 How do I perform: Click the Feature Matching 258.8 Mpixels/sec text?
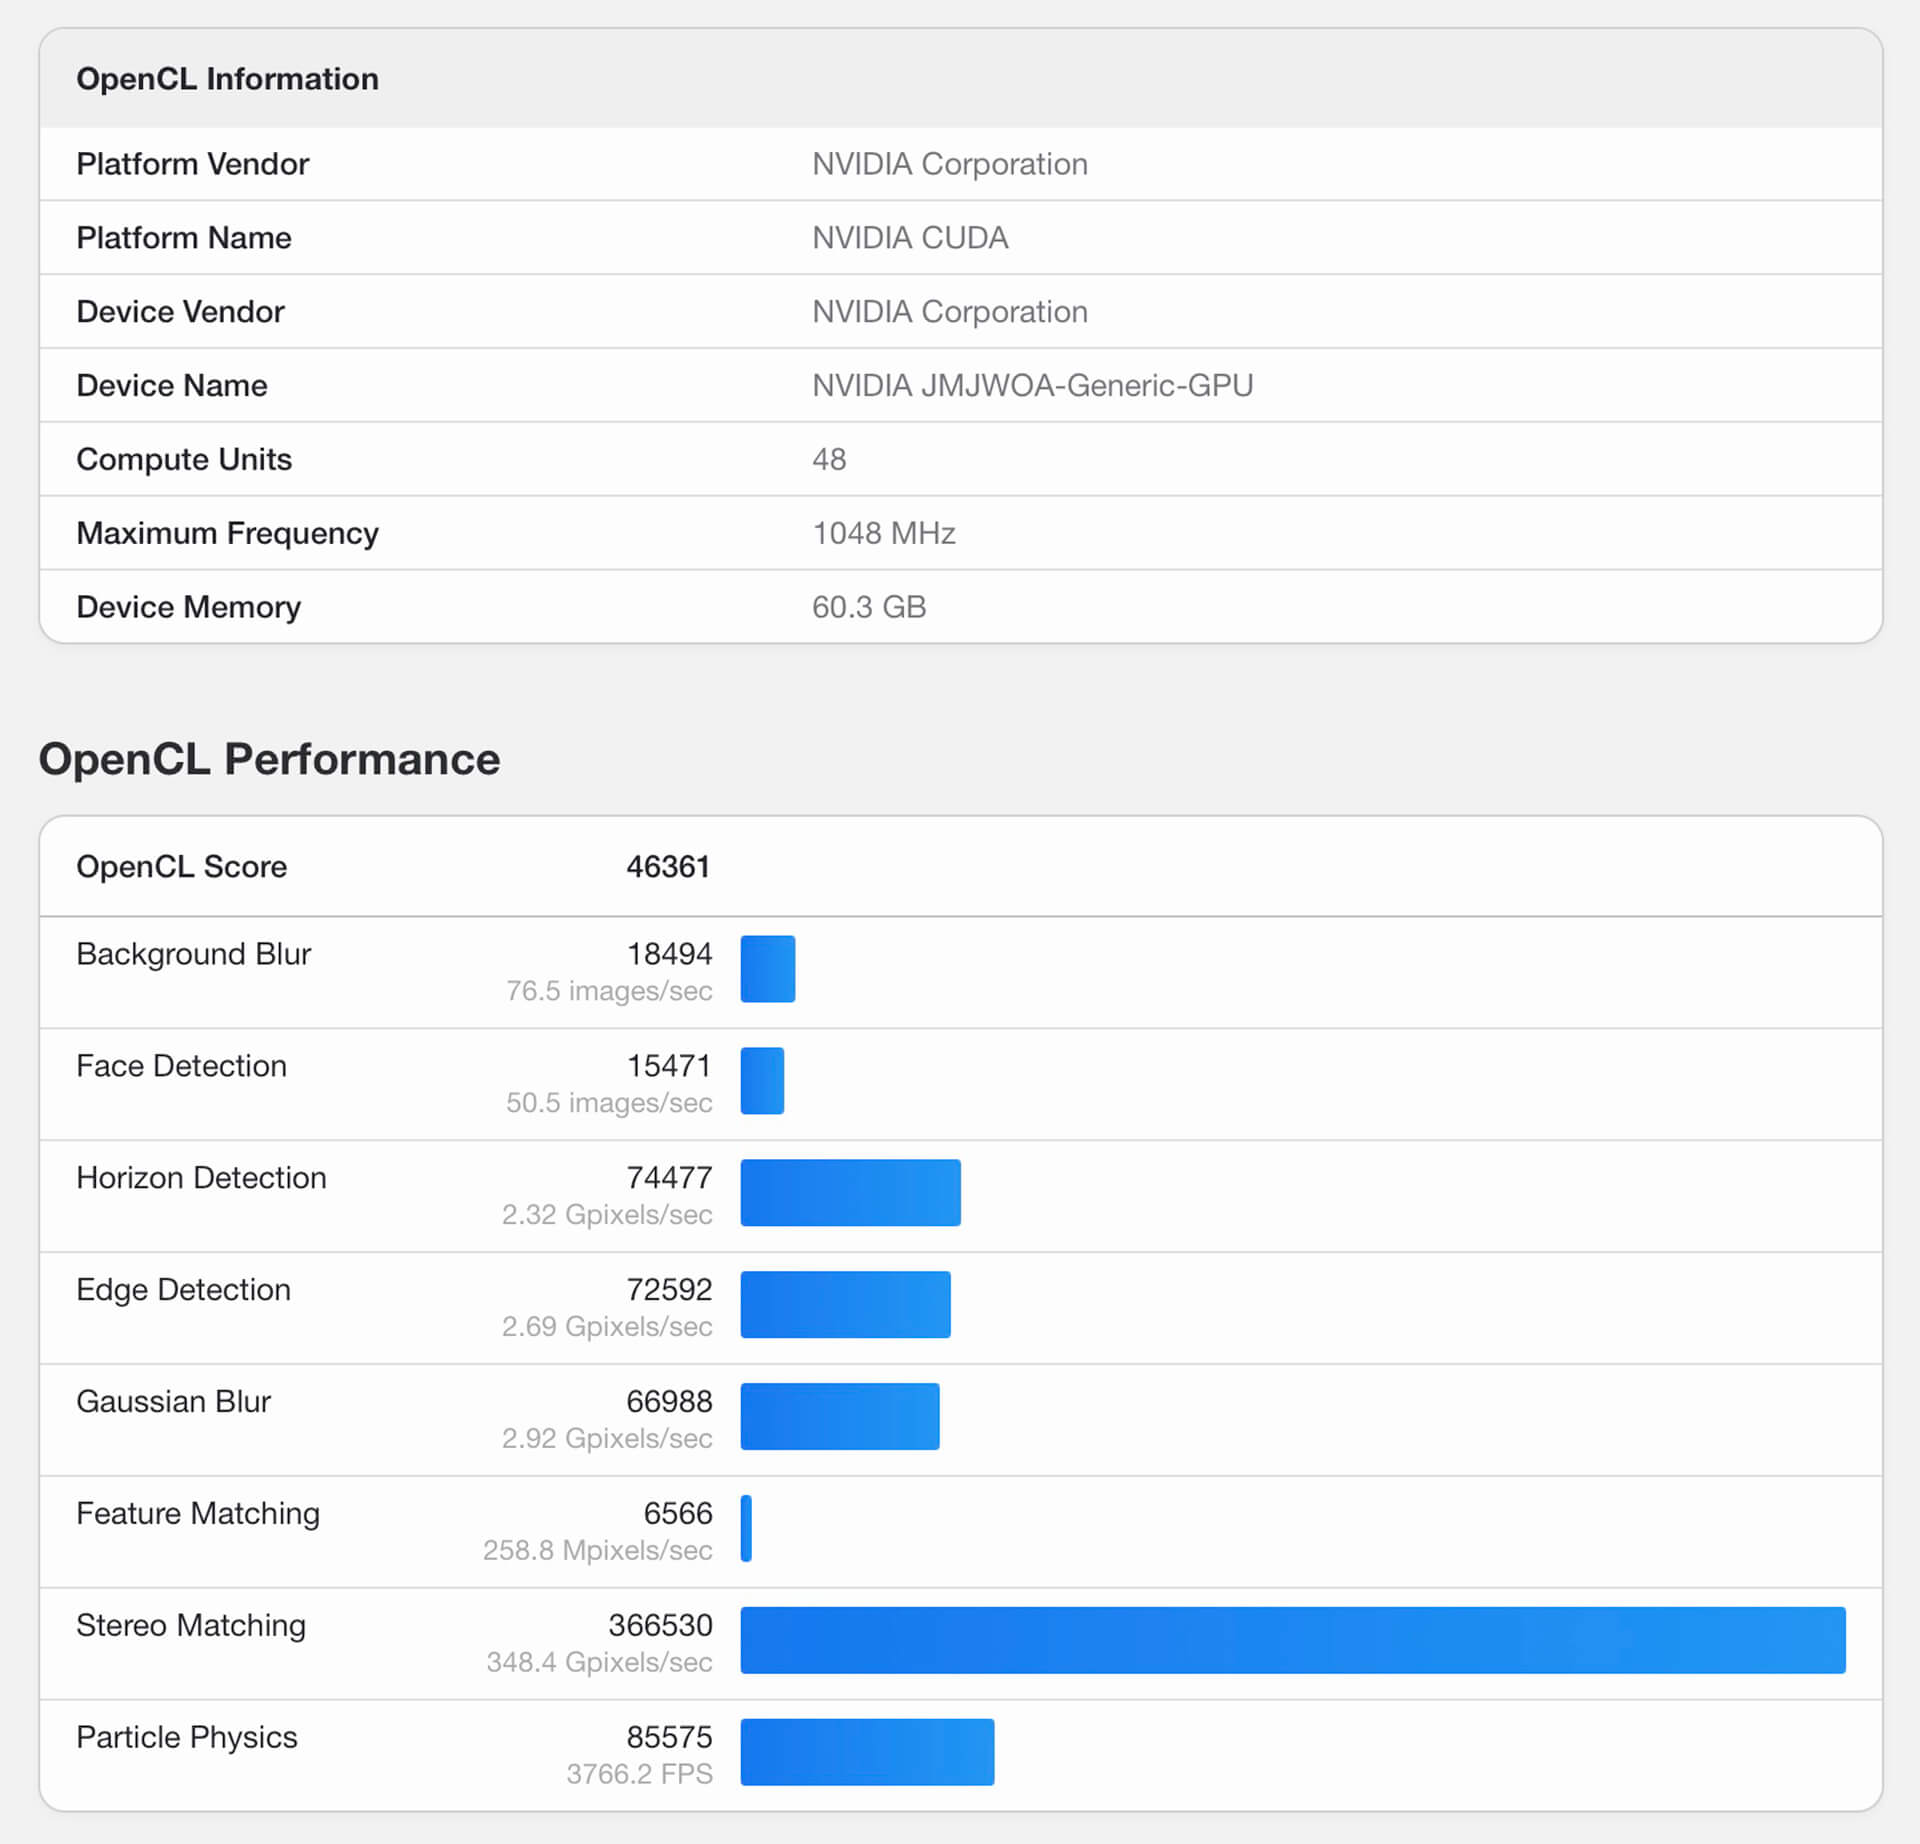[597, 1550]
